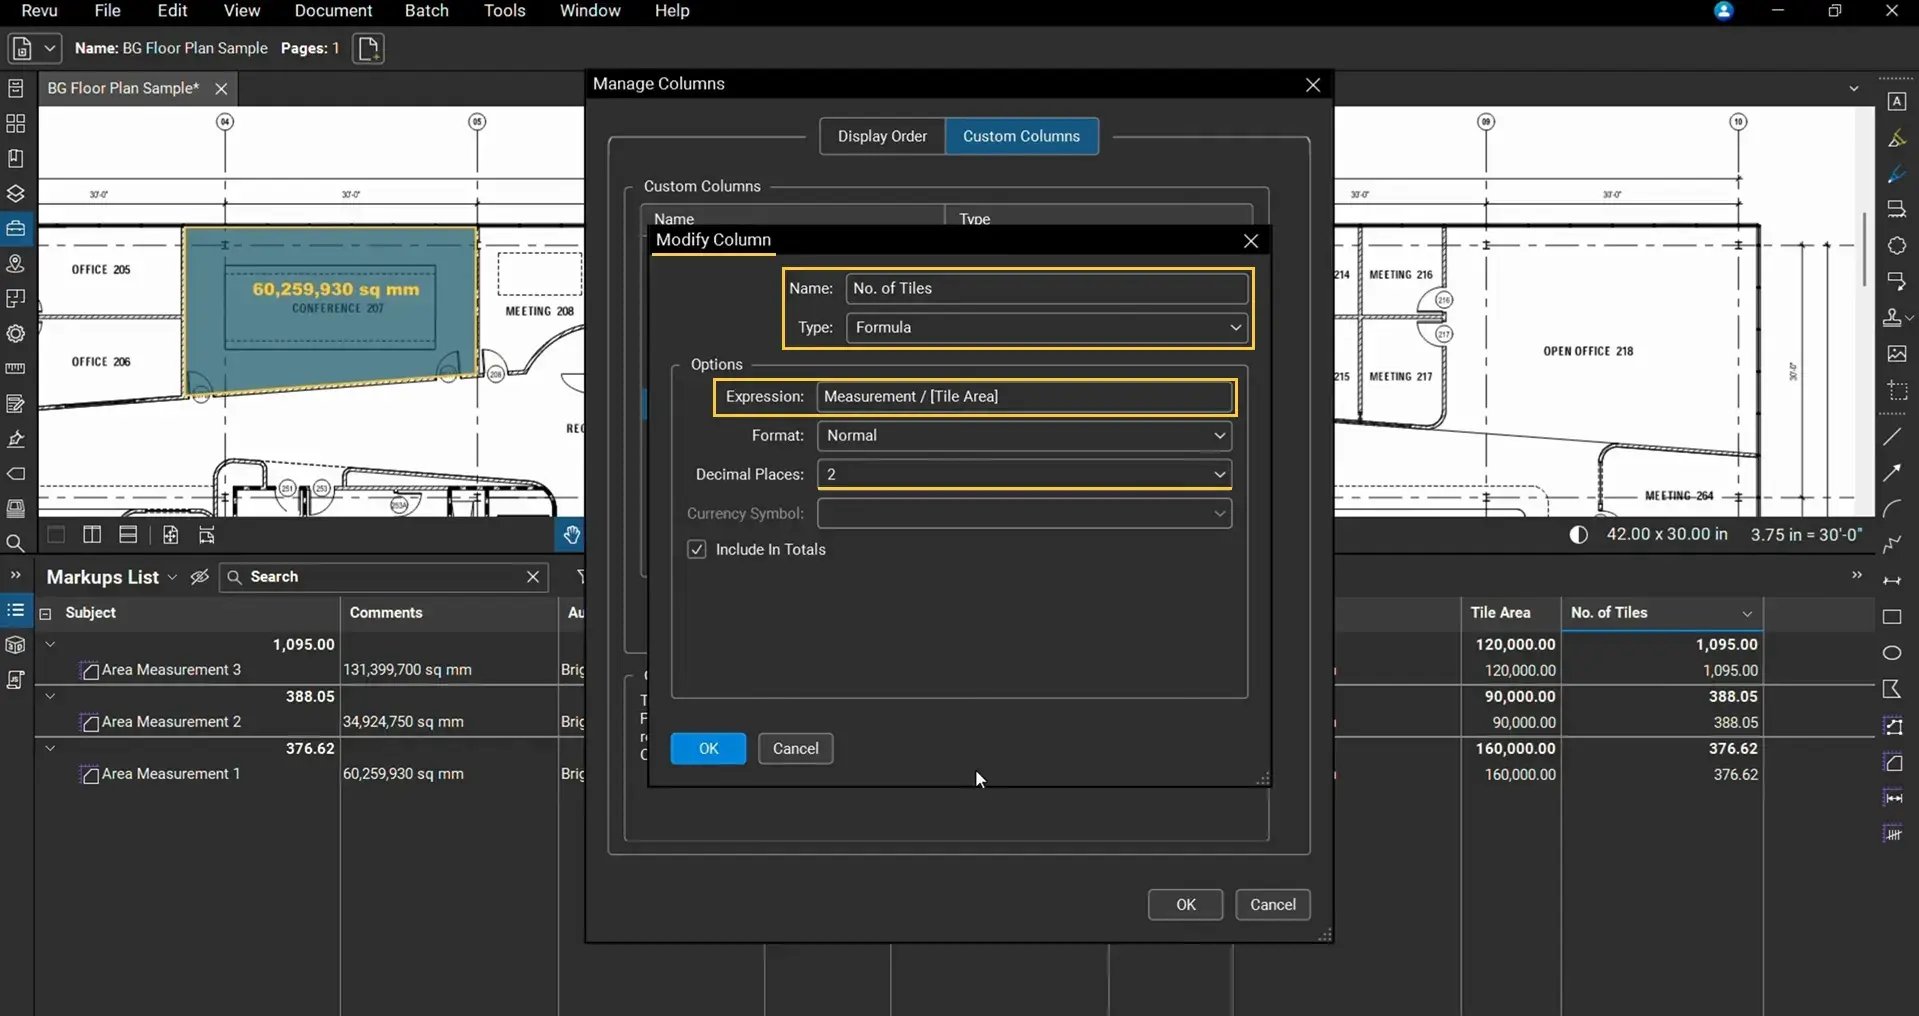
Task: Select the Area Measurement 3 row
Action: [x=170, y=670]
